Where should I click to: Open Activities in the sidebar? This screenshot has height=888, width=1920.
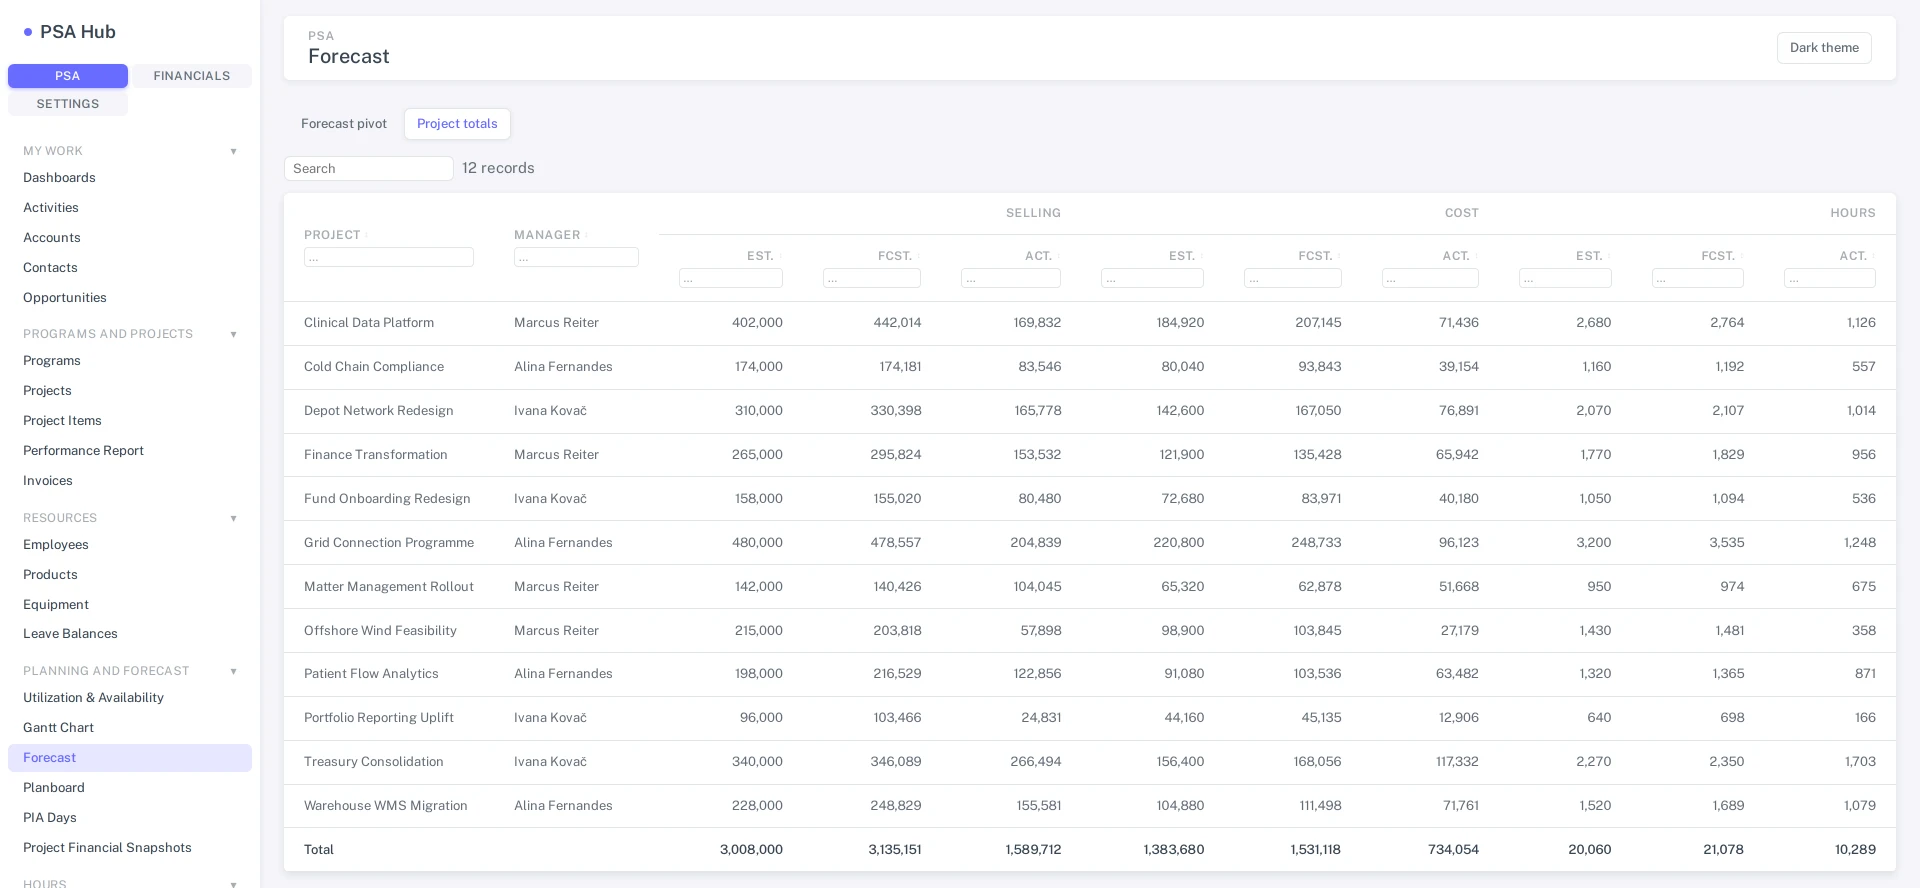click(x=130, y=208)
